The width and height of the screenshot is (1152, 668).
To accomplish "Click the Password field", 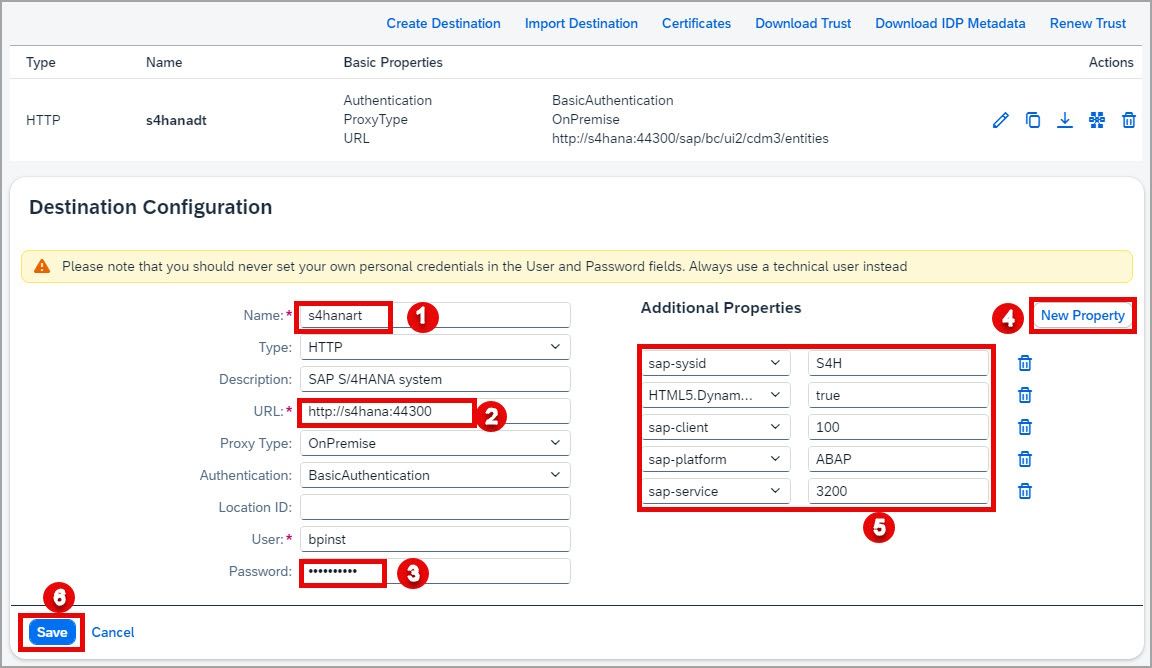I will (435, 571).
